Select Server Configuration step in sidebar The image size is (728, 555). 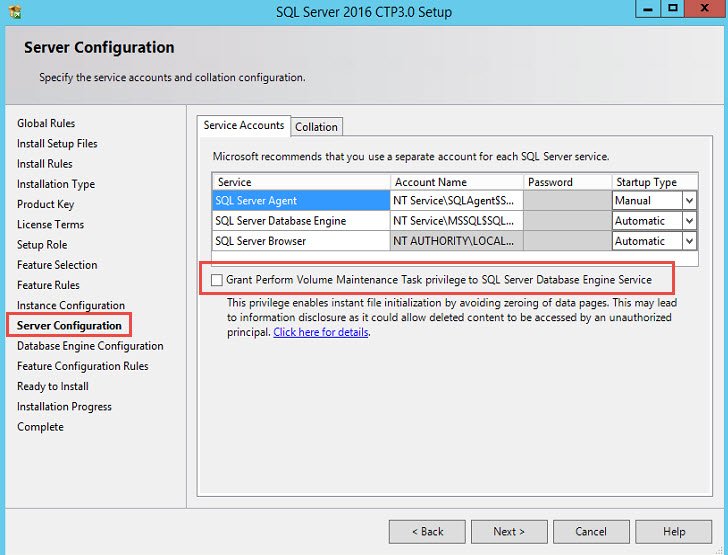tap(69, 326)
